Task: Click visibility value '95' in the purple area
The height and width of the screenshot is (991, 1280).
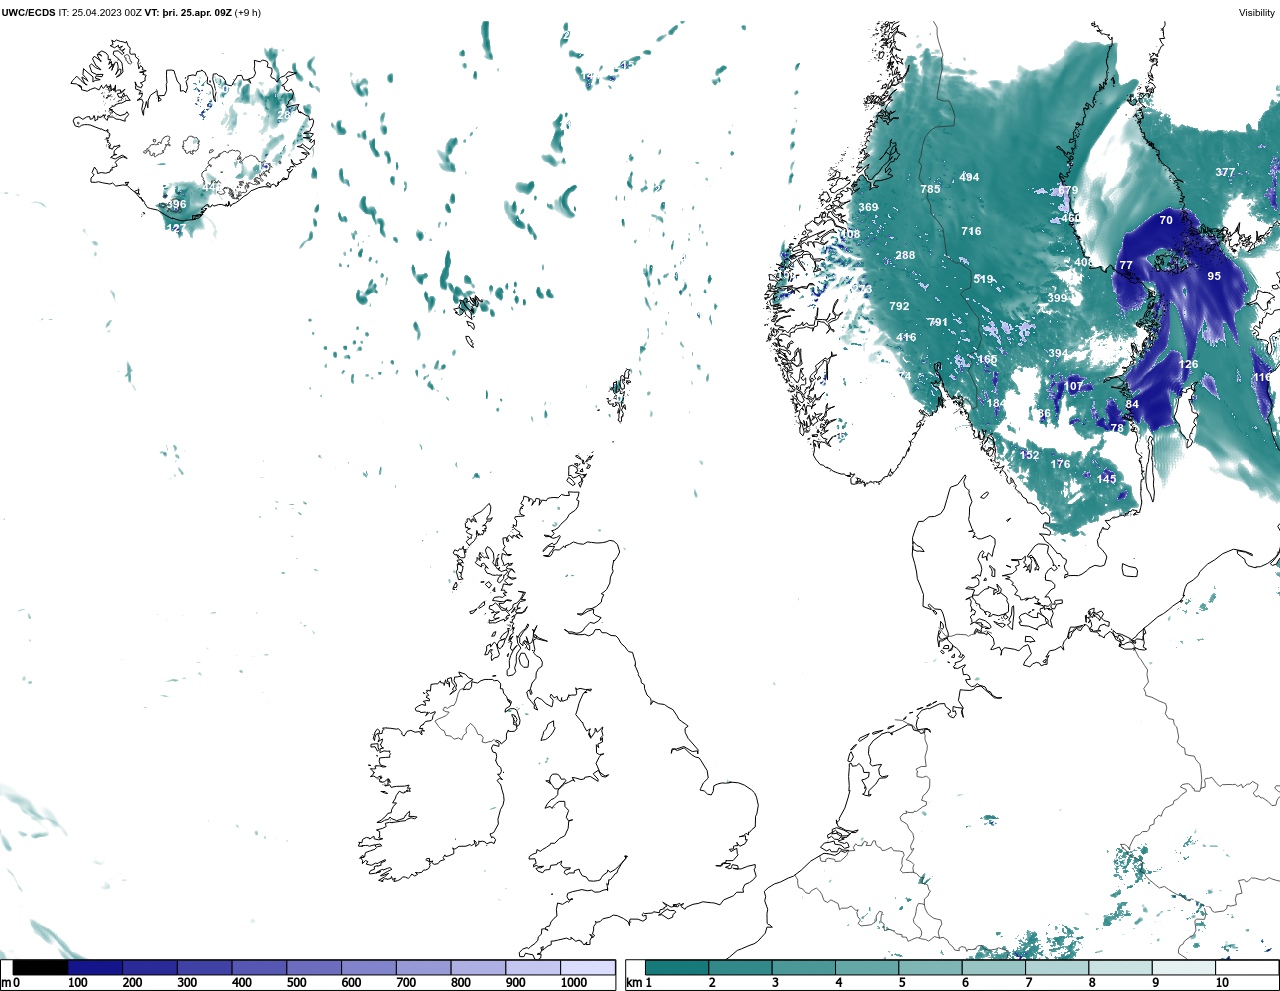Action: (1214, 276)
